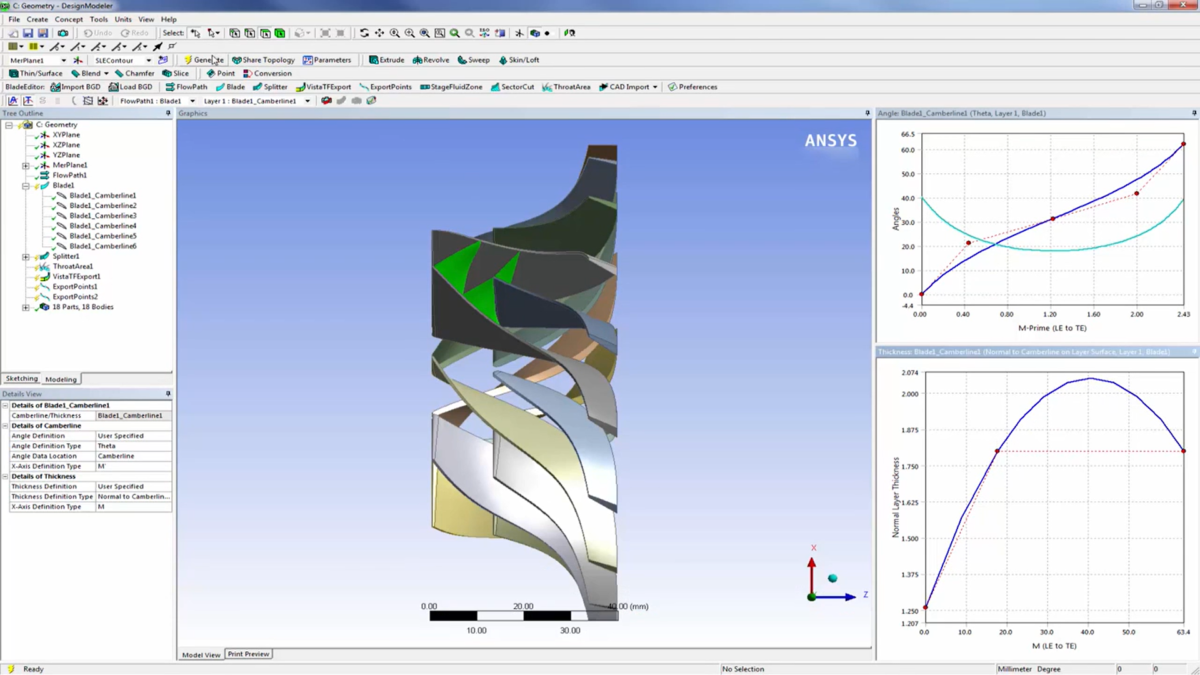1200x675 pixels.
Task: Expand the MerPlane1 tree node
Action: coord(26,165)
